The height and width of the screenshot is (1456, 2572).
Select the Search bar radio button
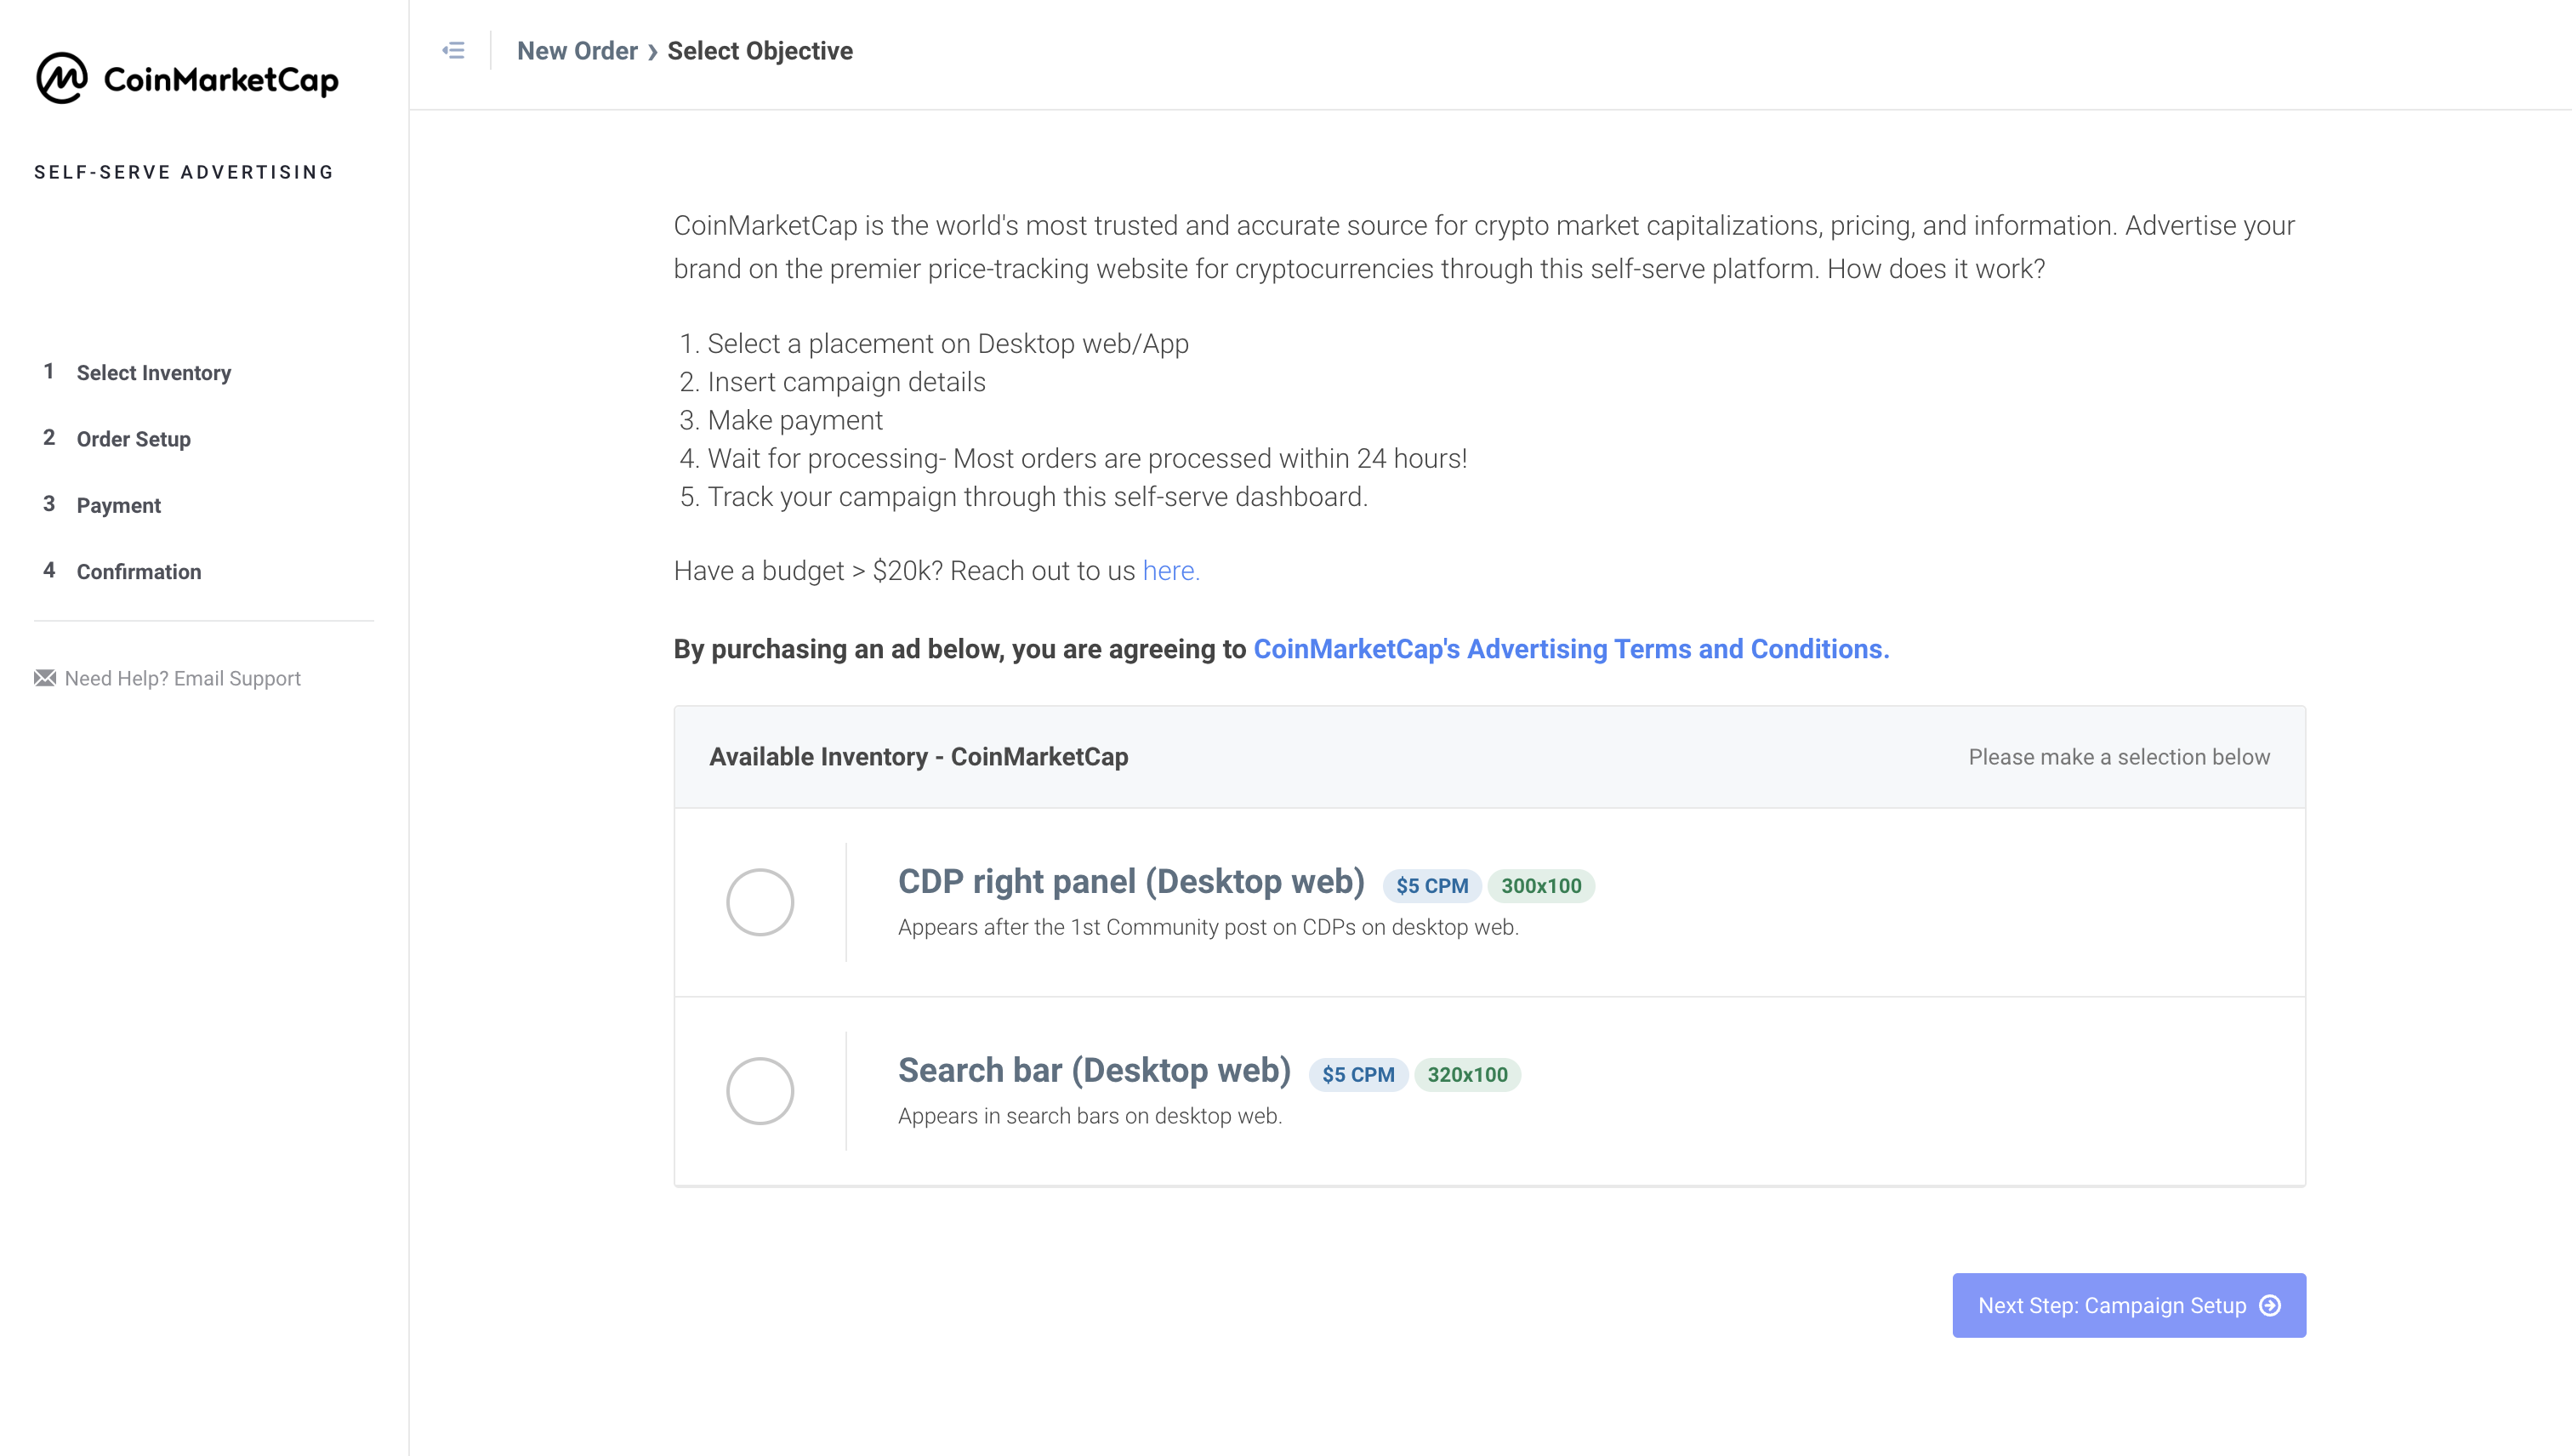click(x=760, y=1091)
